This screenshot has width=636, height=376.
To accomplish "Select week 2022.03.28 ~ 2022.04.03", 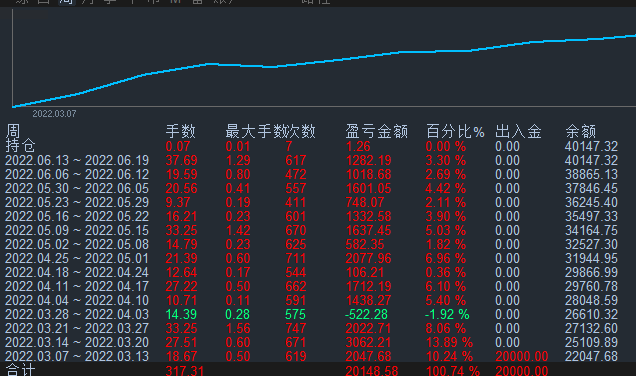I will pos(77,315).
